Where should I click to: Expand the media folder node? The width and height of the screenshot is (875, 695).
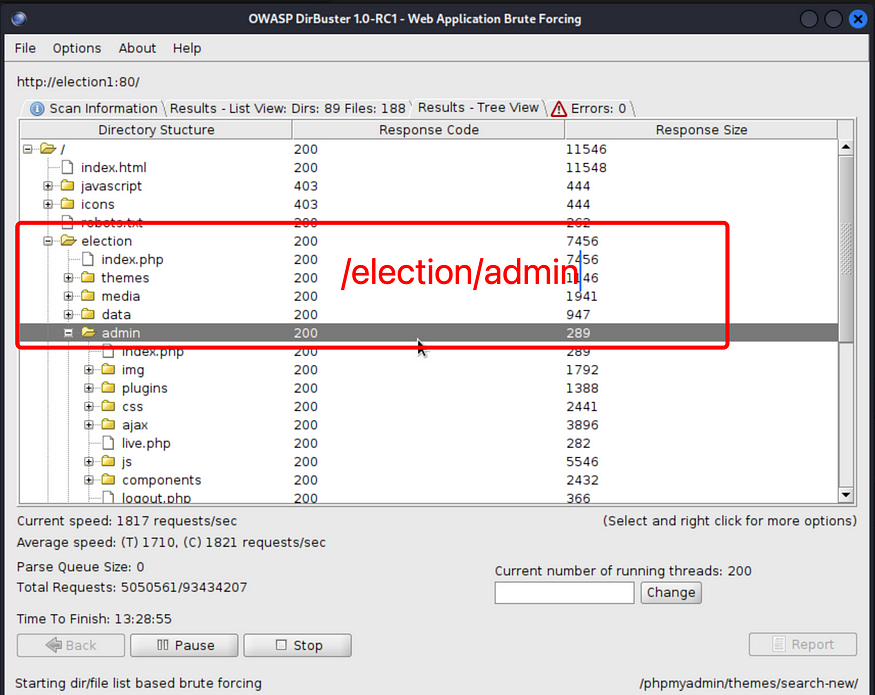[68, 296]
